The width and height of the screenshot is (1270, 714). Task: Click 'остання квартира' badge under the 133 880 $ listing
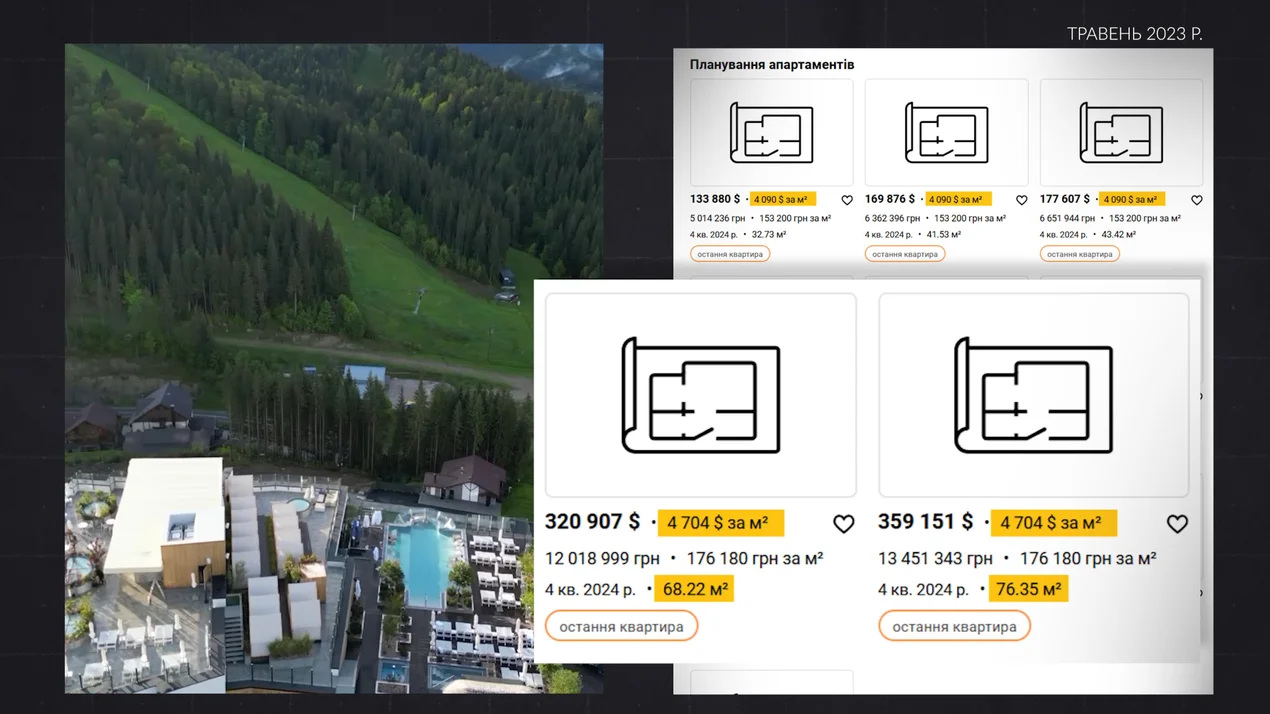coord(730,254)
